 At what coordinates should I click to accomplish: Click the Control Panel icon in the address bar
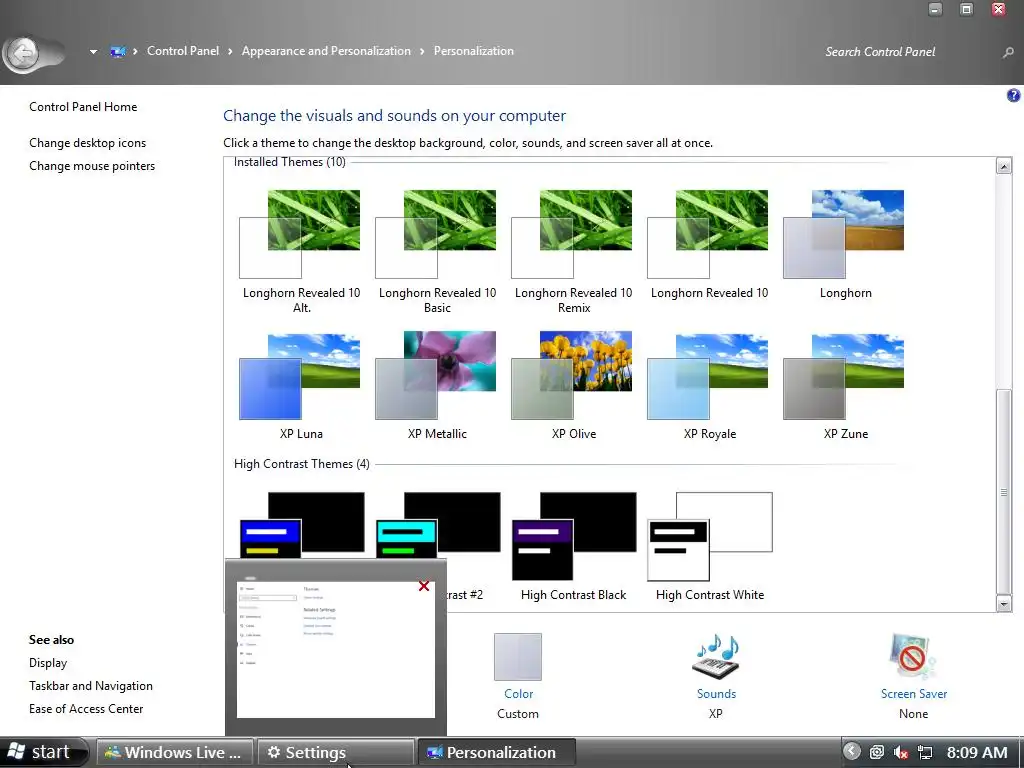pyautogui.click(x=118, y=51)
